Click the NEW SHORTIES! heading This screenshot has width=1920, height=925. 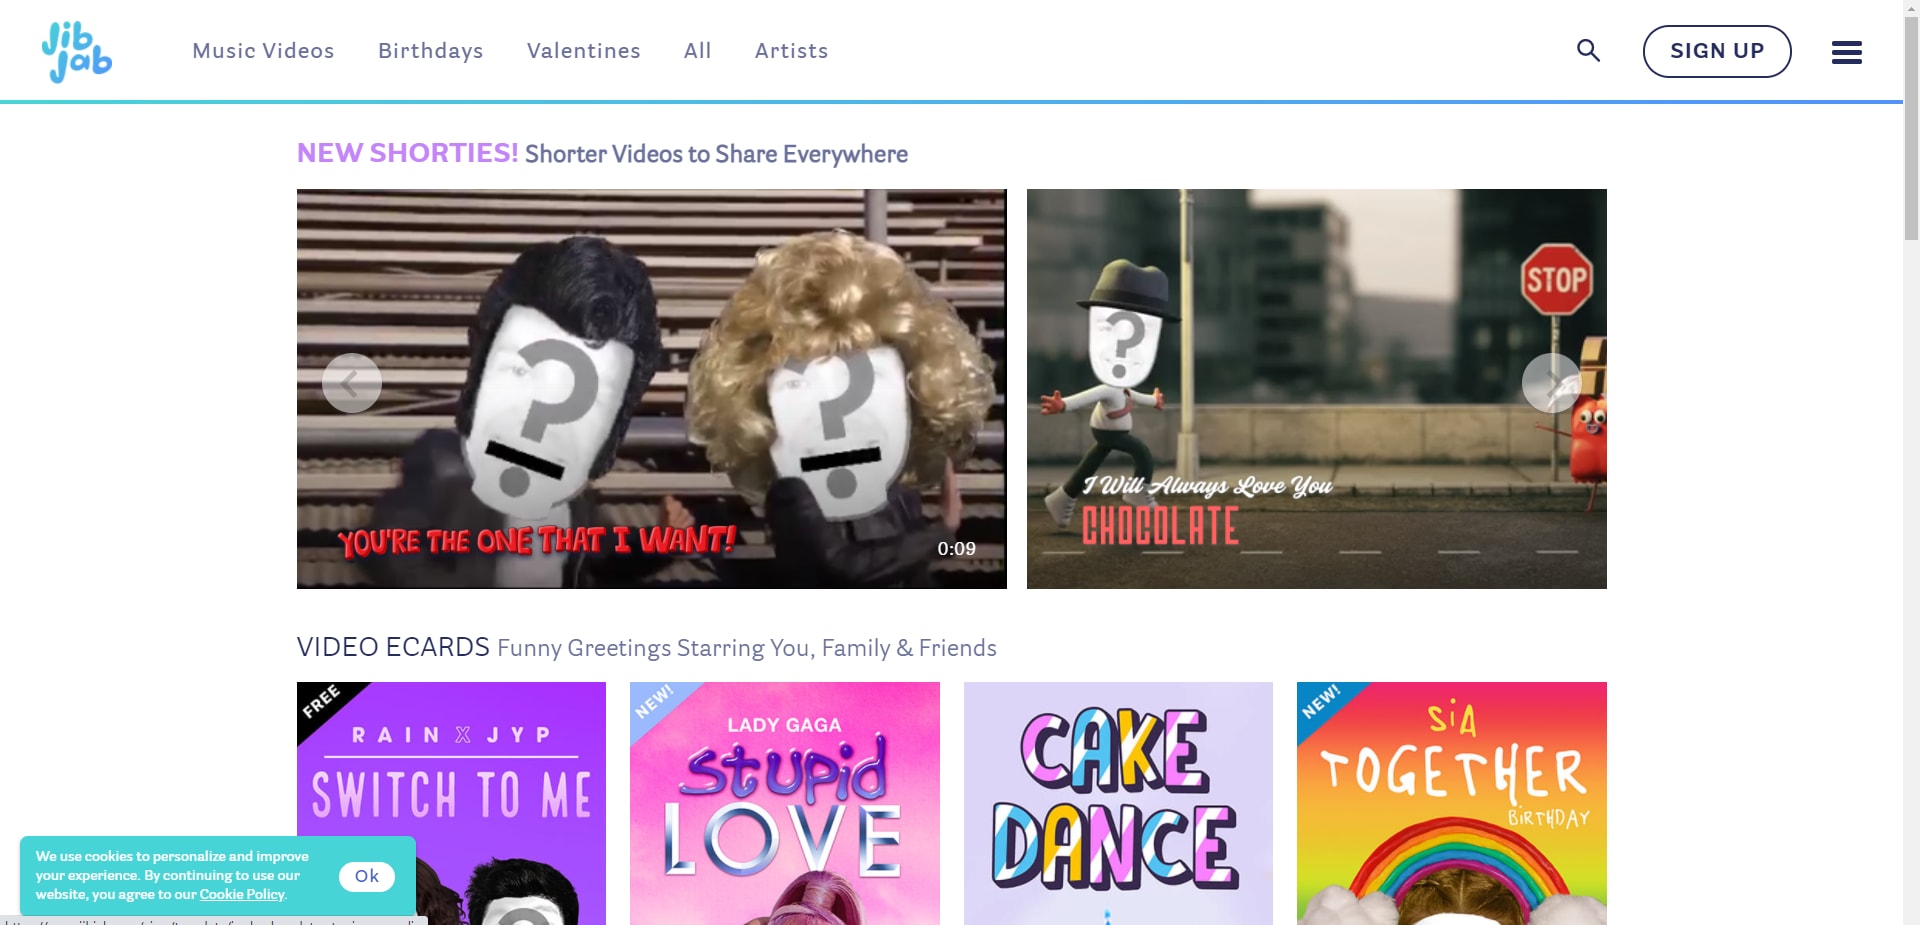(408, 153)
